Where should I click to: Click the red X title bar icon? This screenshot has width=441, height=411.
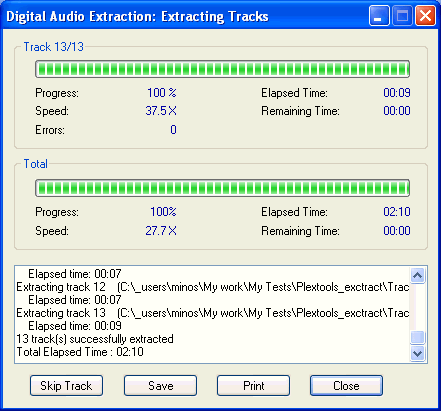pyautogui.click(x=425, y=16)
